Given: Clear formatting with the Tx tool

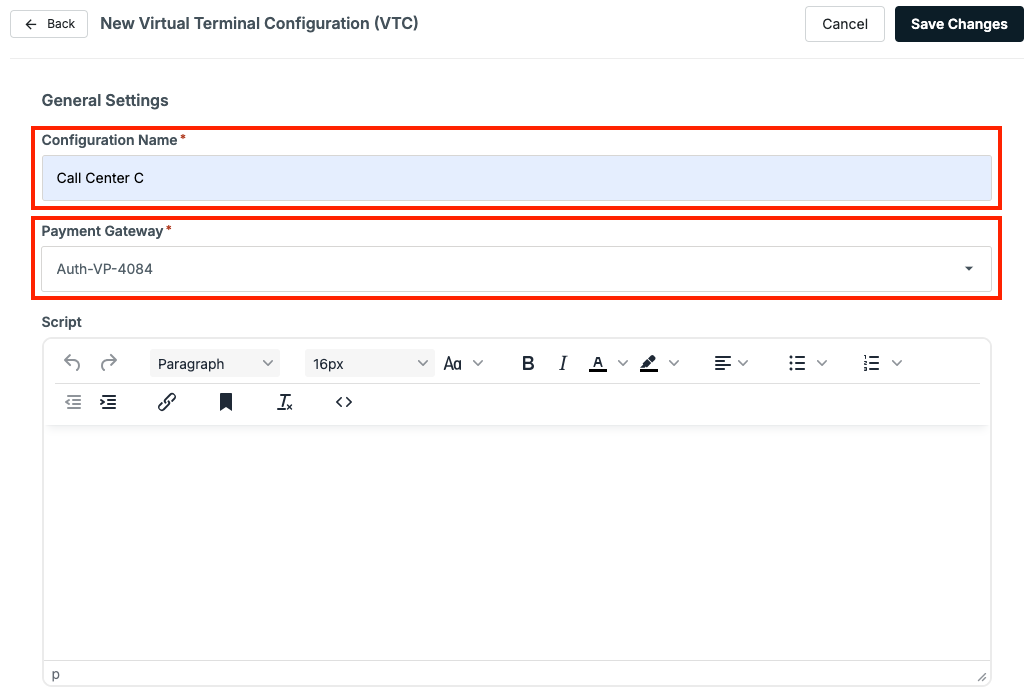Looking at the screenshot, I should (284, 401).
